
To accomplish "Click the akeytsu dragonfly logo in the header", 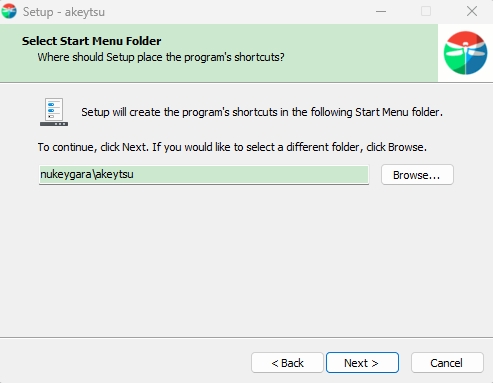I will pos(465,53).
